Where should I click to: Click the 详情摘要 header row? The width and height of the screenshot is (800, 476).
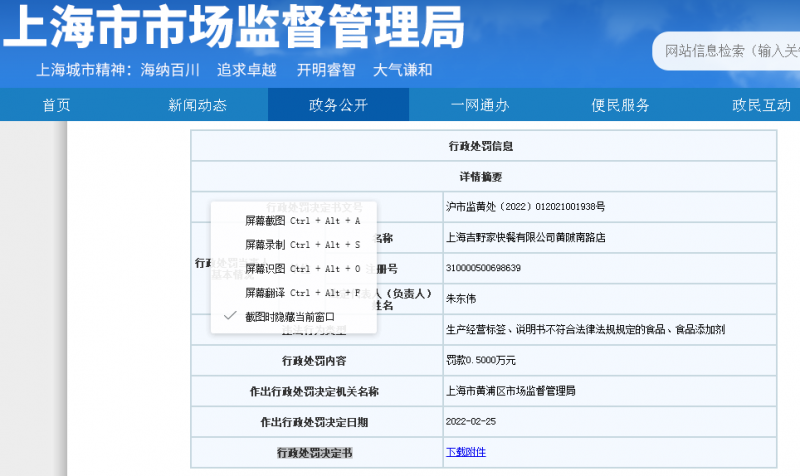(x=484, y=177)
